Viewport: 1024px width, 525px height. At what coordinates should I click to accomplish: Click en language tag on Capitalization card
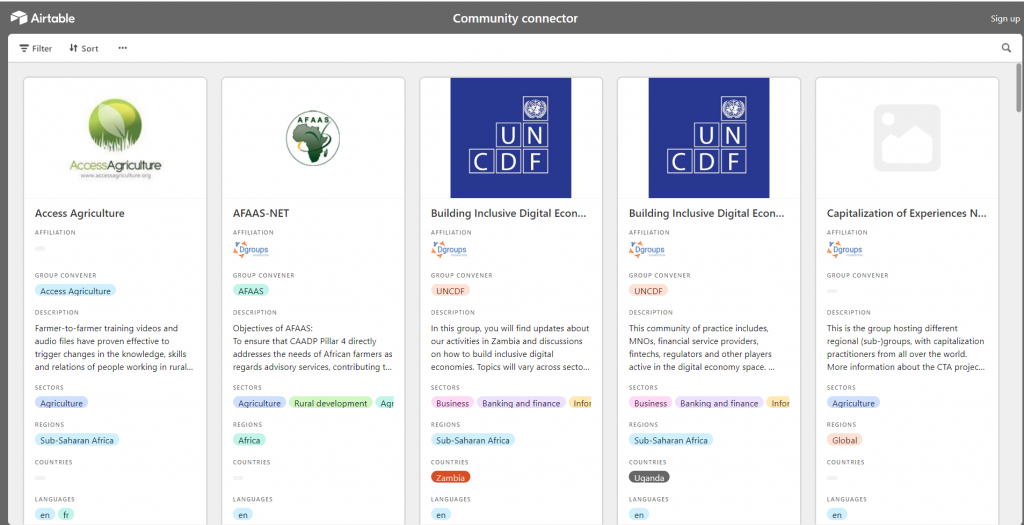837,515
